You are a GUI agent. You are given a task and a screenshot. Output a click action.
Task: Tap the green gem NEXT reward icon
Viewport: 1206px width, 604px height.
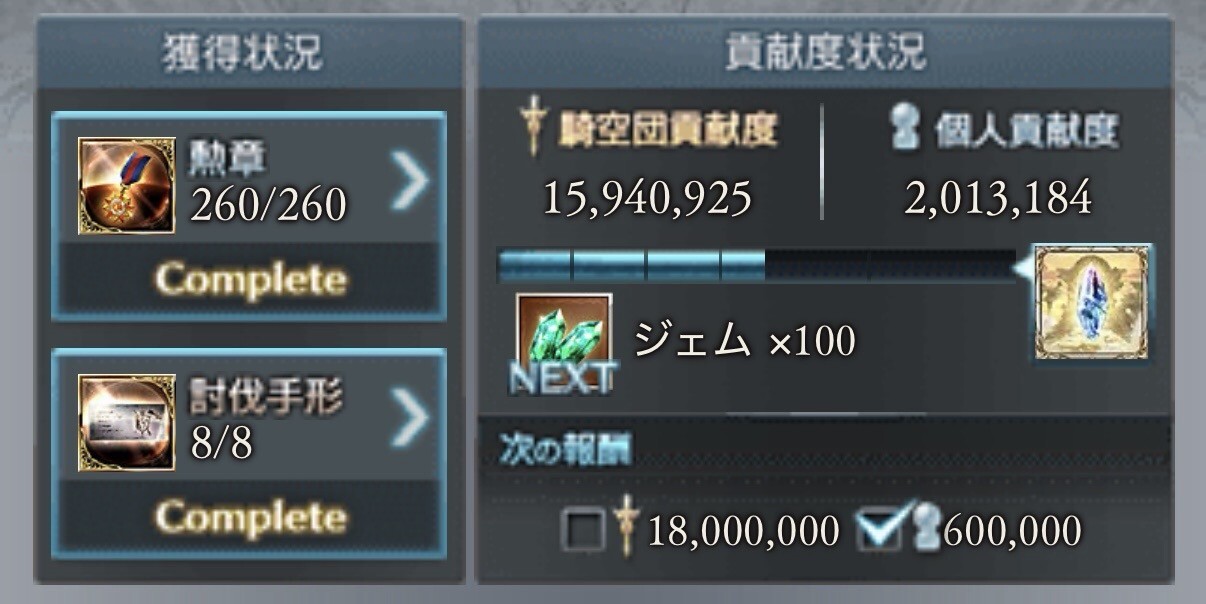[564, 342]
